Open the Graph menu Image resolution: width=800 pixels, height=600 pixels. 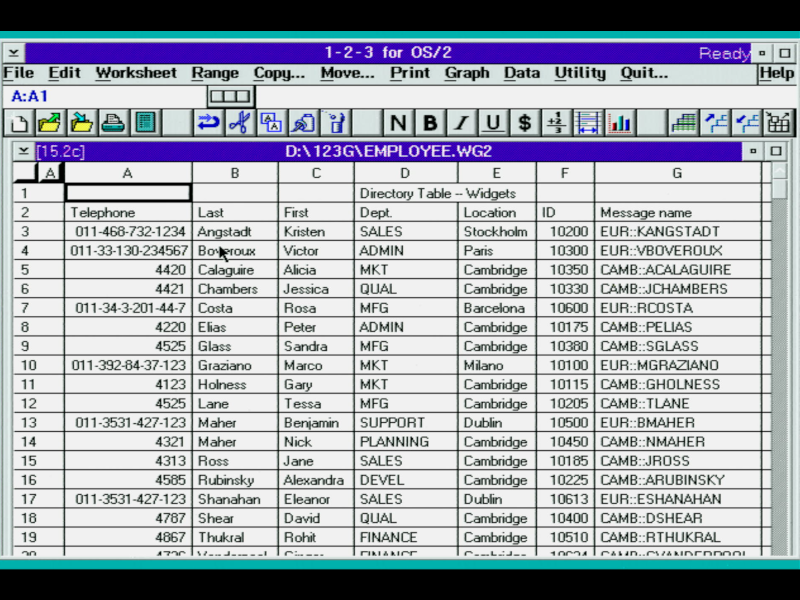tap(467, 73)
